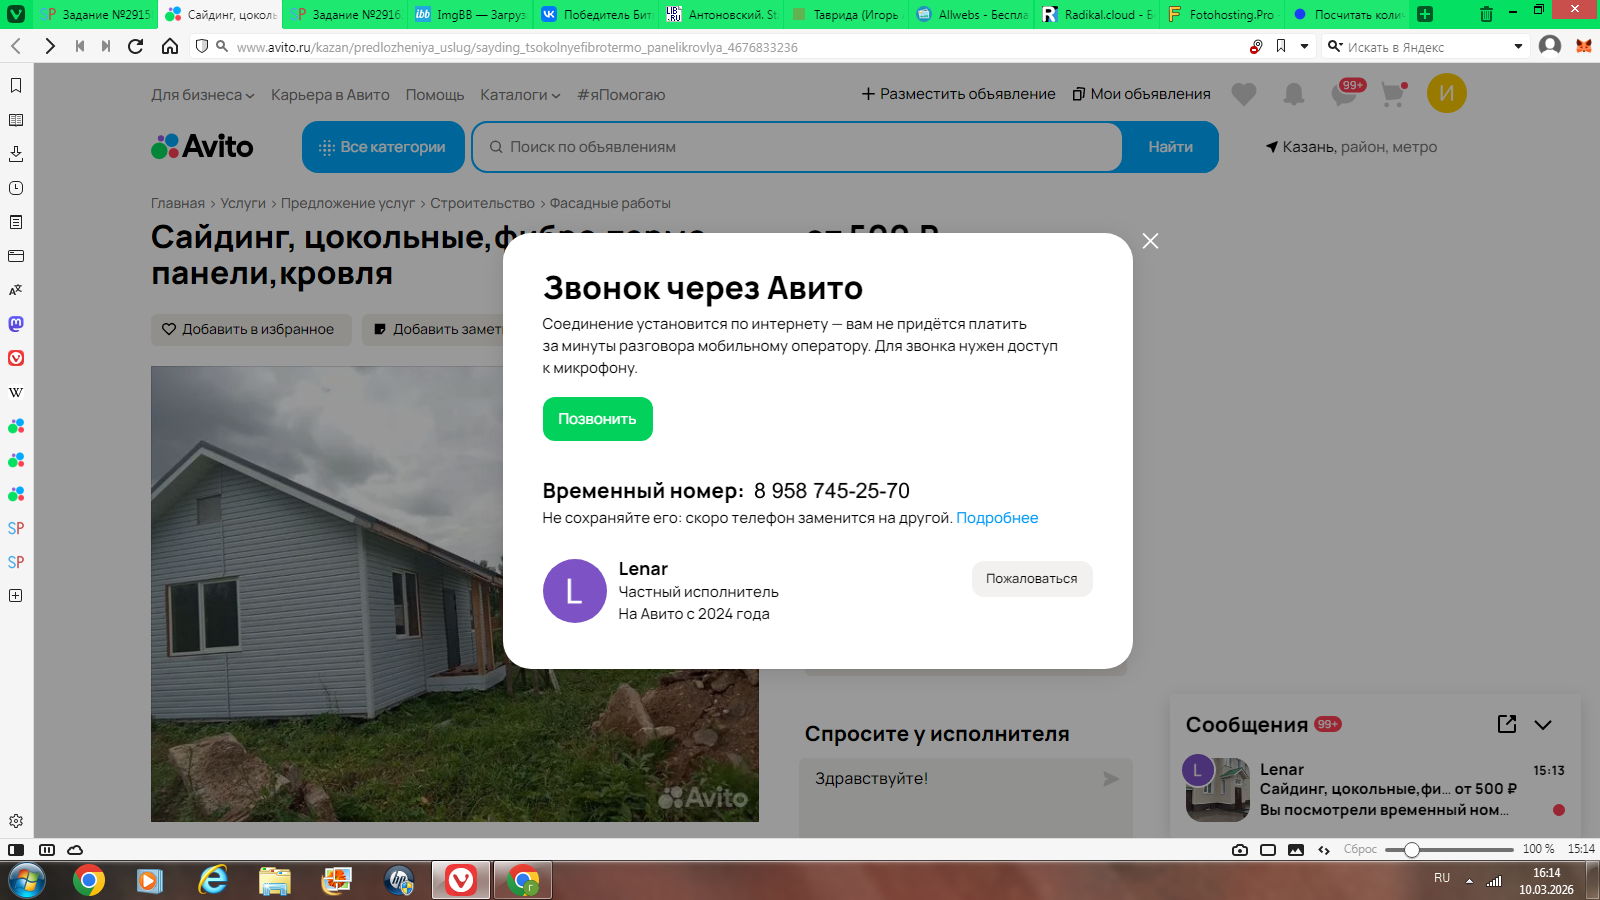Switch to Задание №2915 tab
Viewport: 1600px width, 900px height.
click(97, 14)
